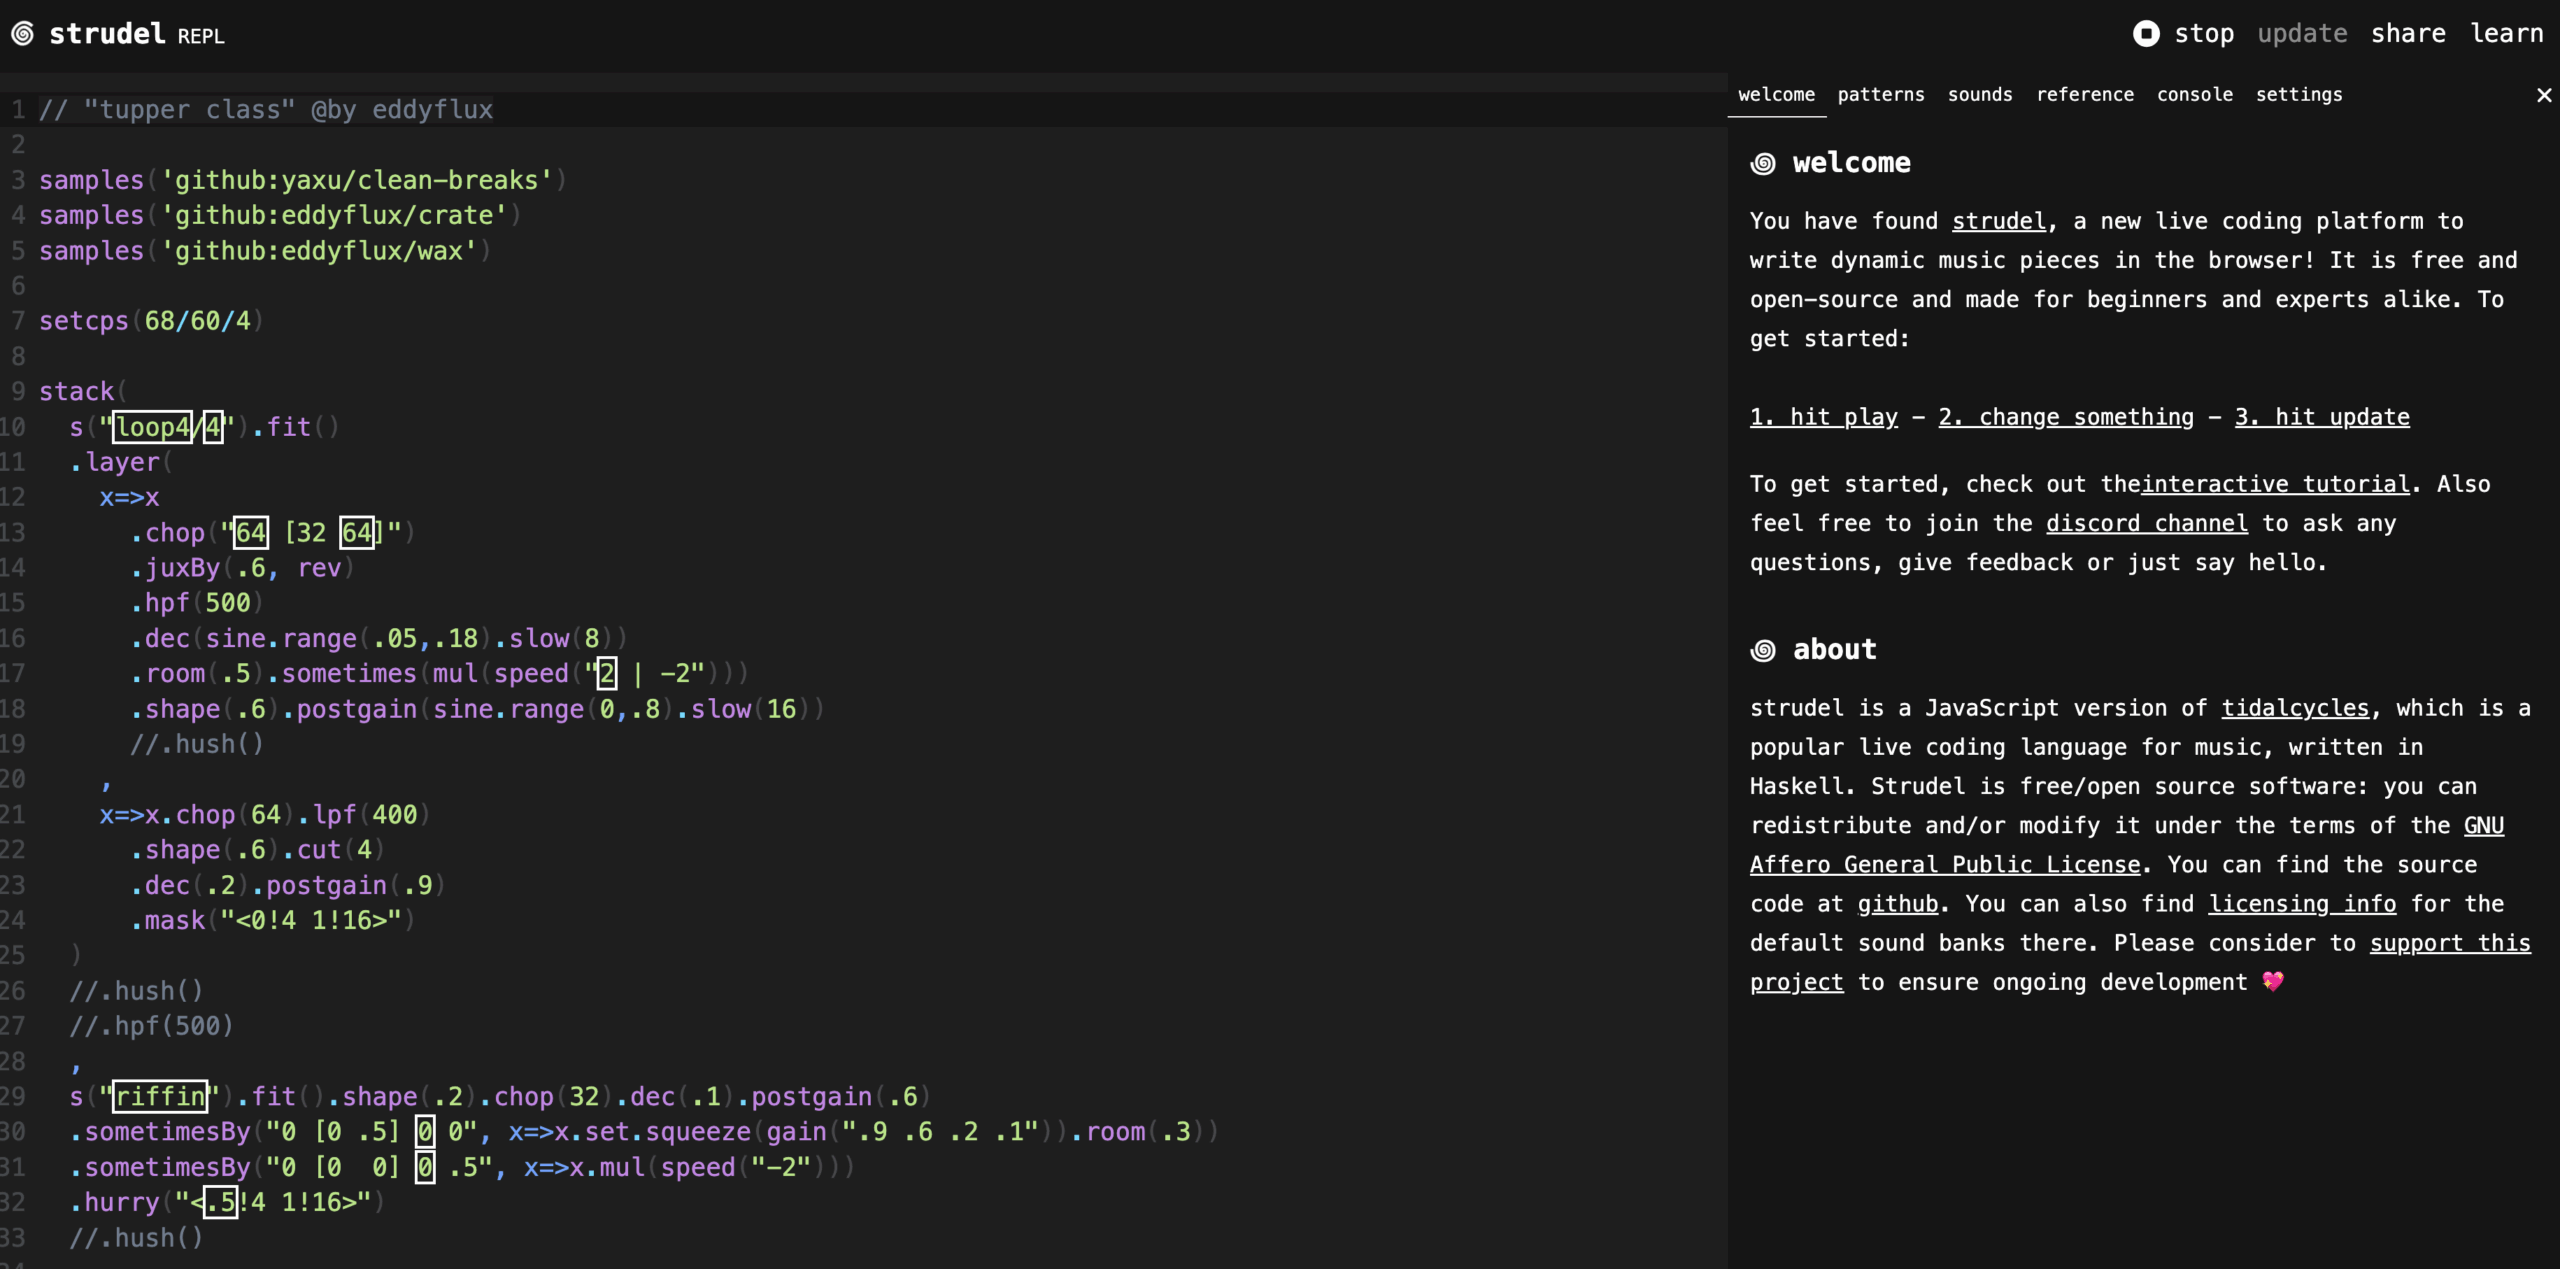Open the settings tab
Image resolution: width=2560 pixels, height=1269 pixels.
coord(2298,94)
